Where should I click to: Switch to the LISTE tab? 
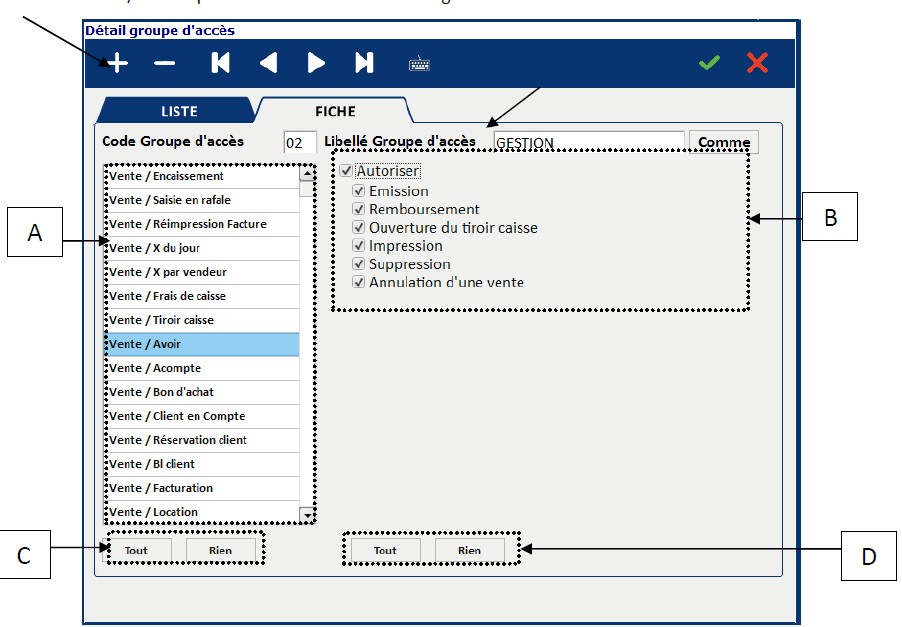click(x=179, y=111)
